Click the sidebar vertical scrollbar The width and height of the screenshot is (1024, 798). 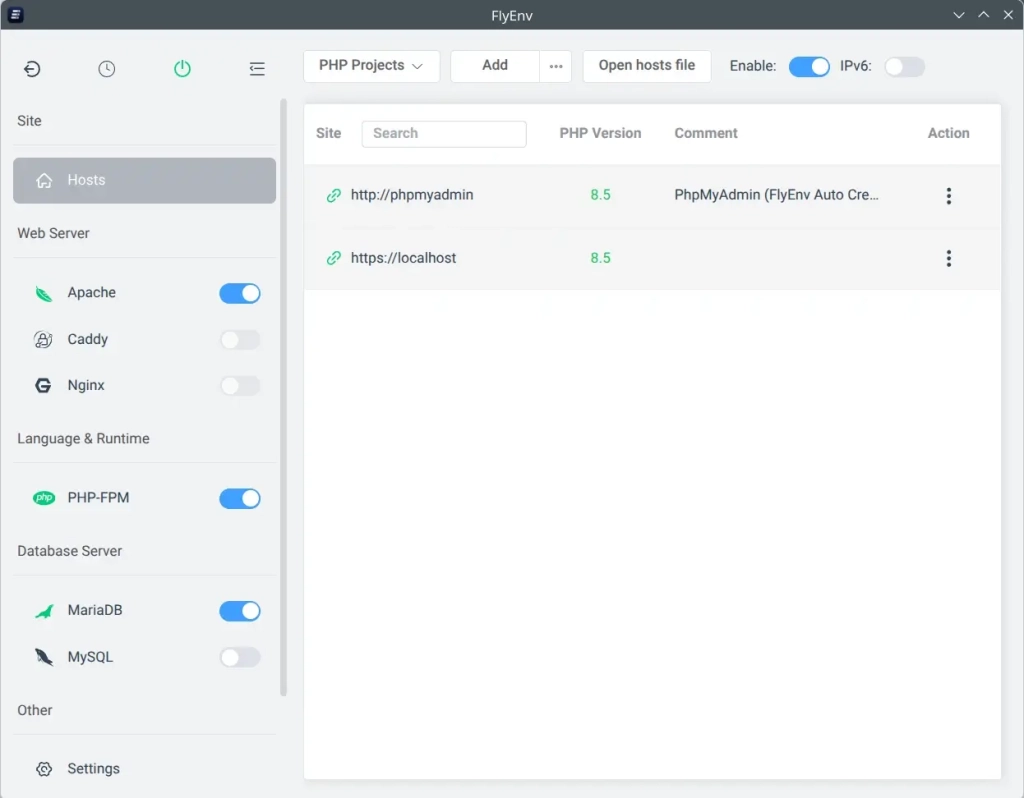pos(283,397)
